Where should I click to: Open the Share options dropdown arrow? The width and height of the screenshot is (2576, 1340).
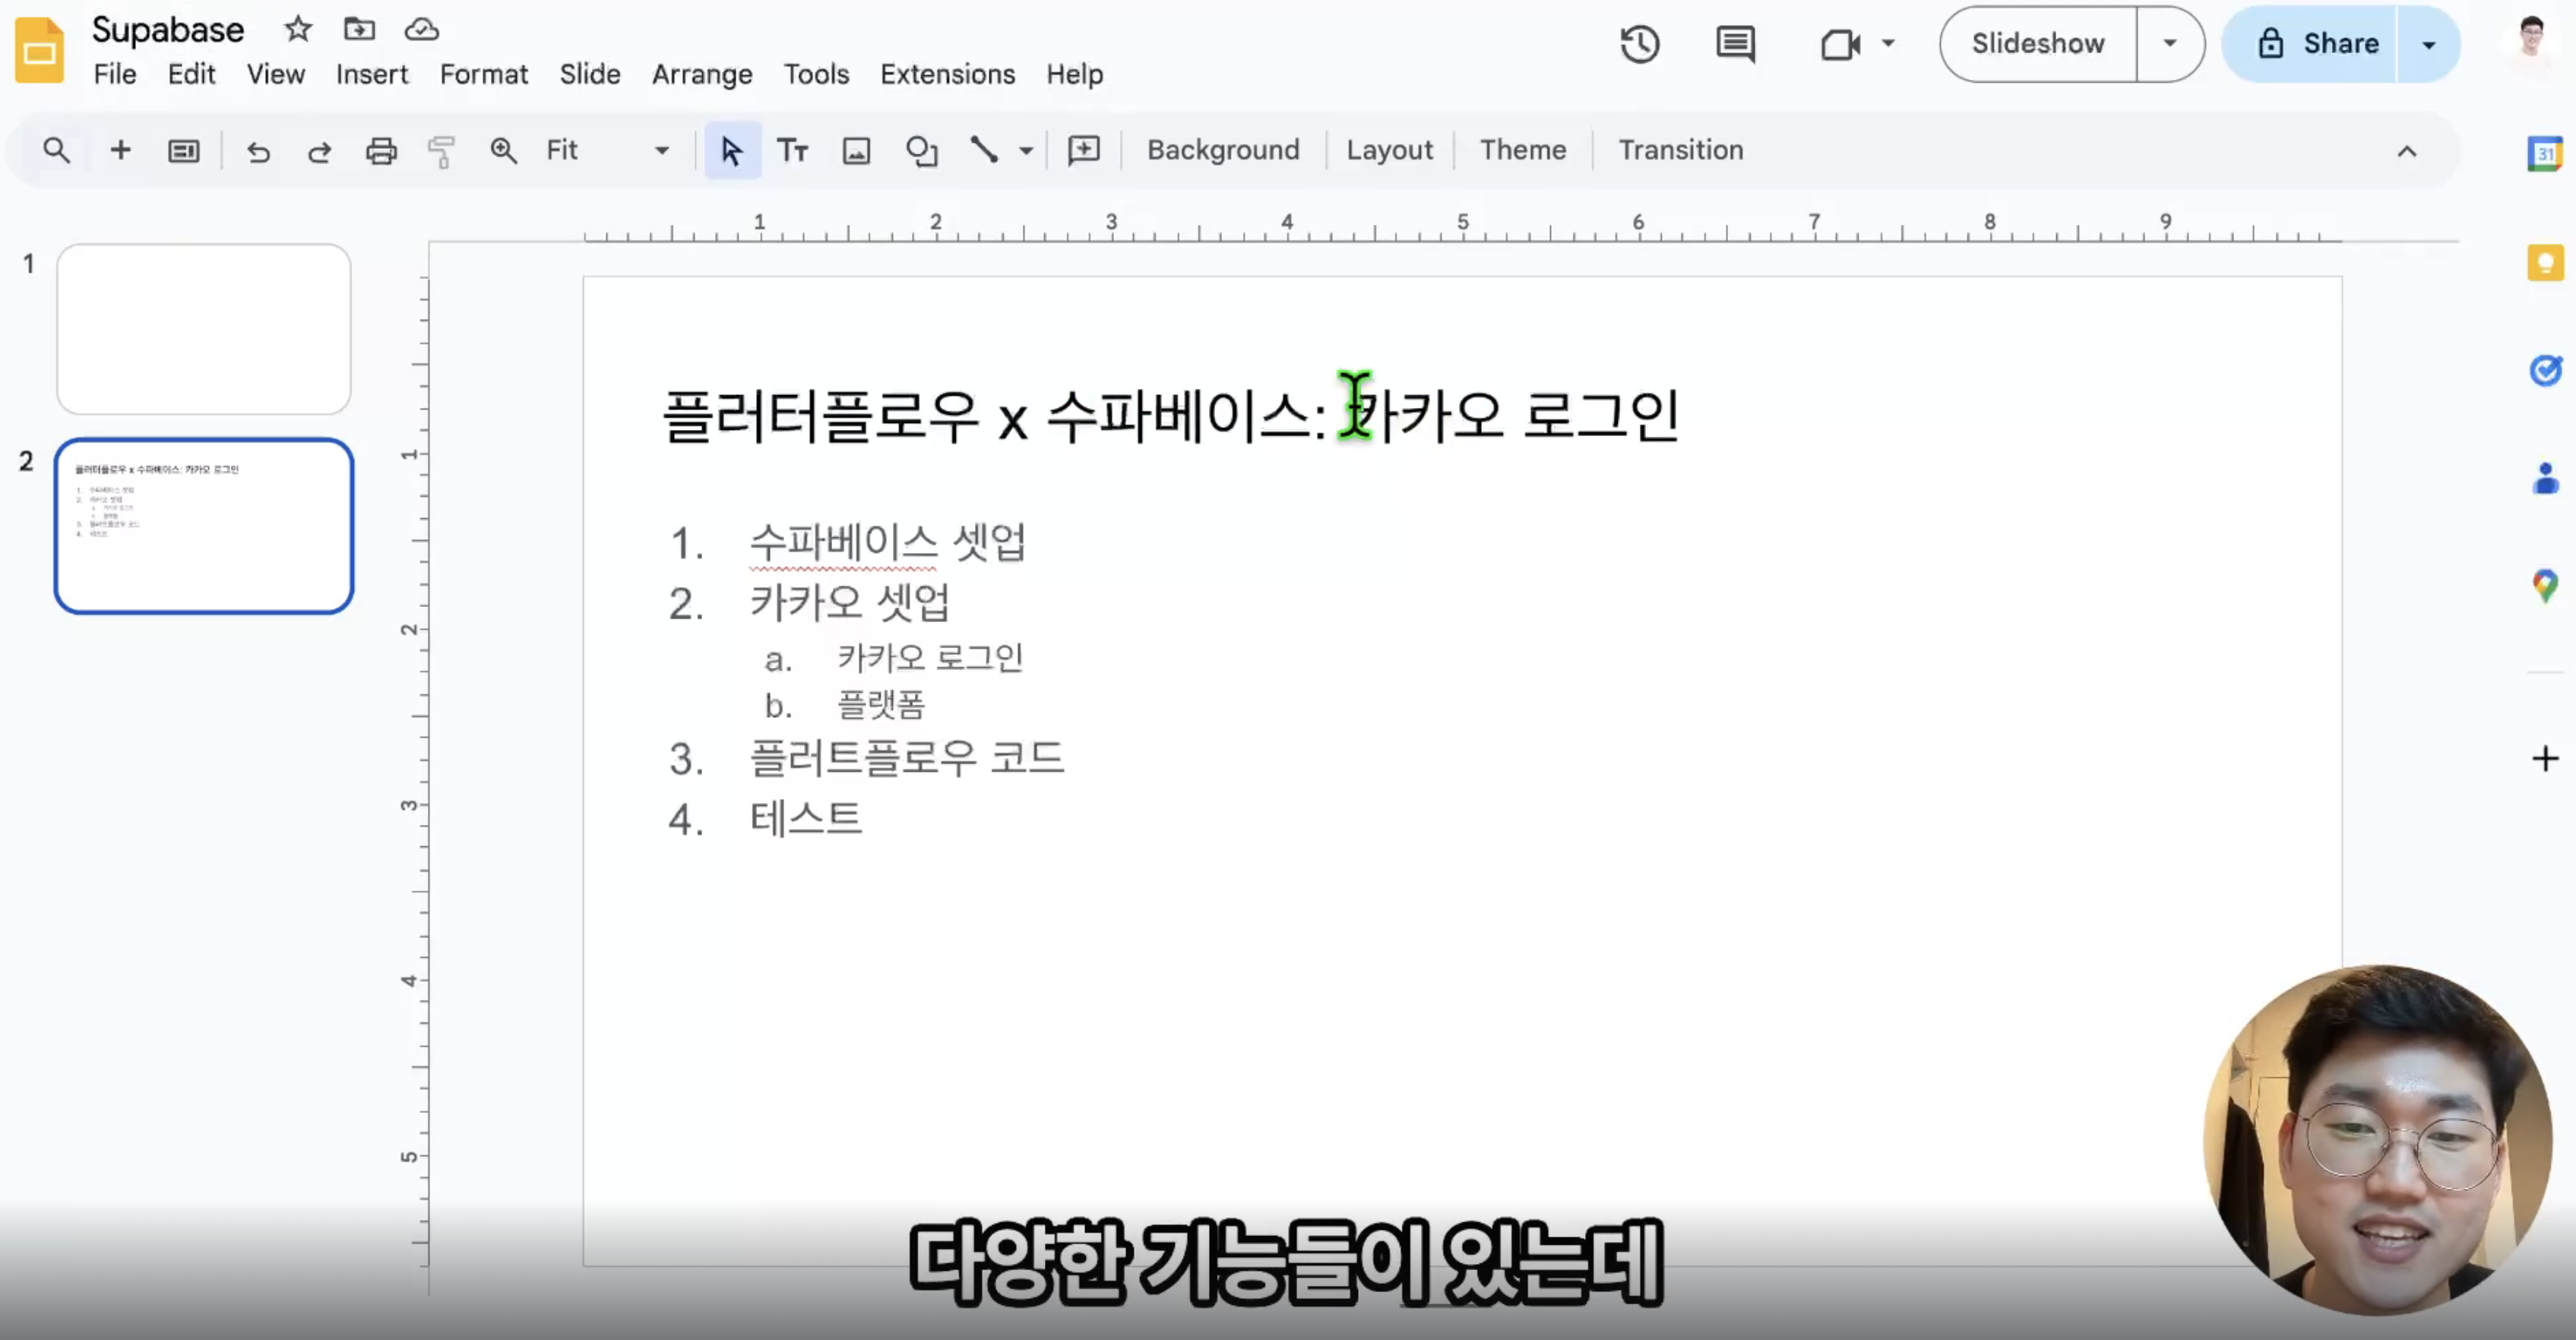pos(2428,44)
